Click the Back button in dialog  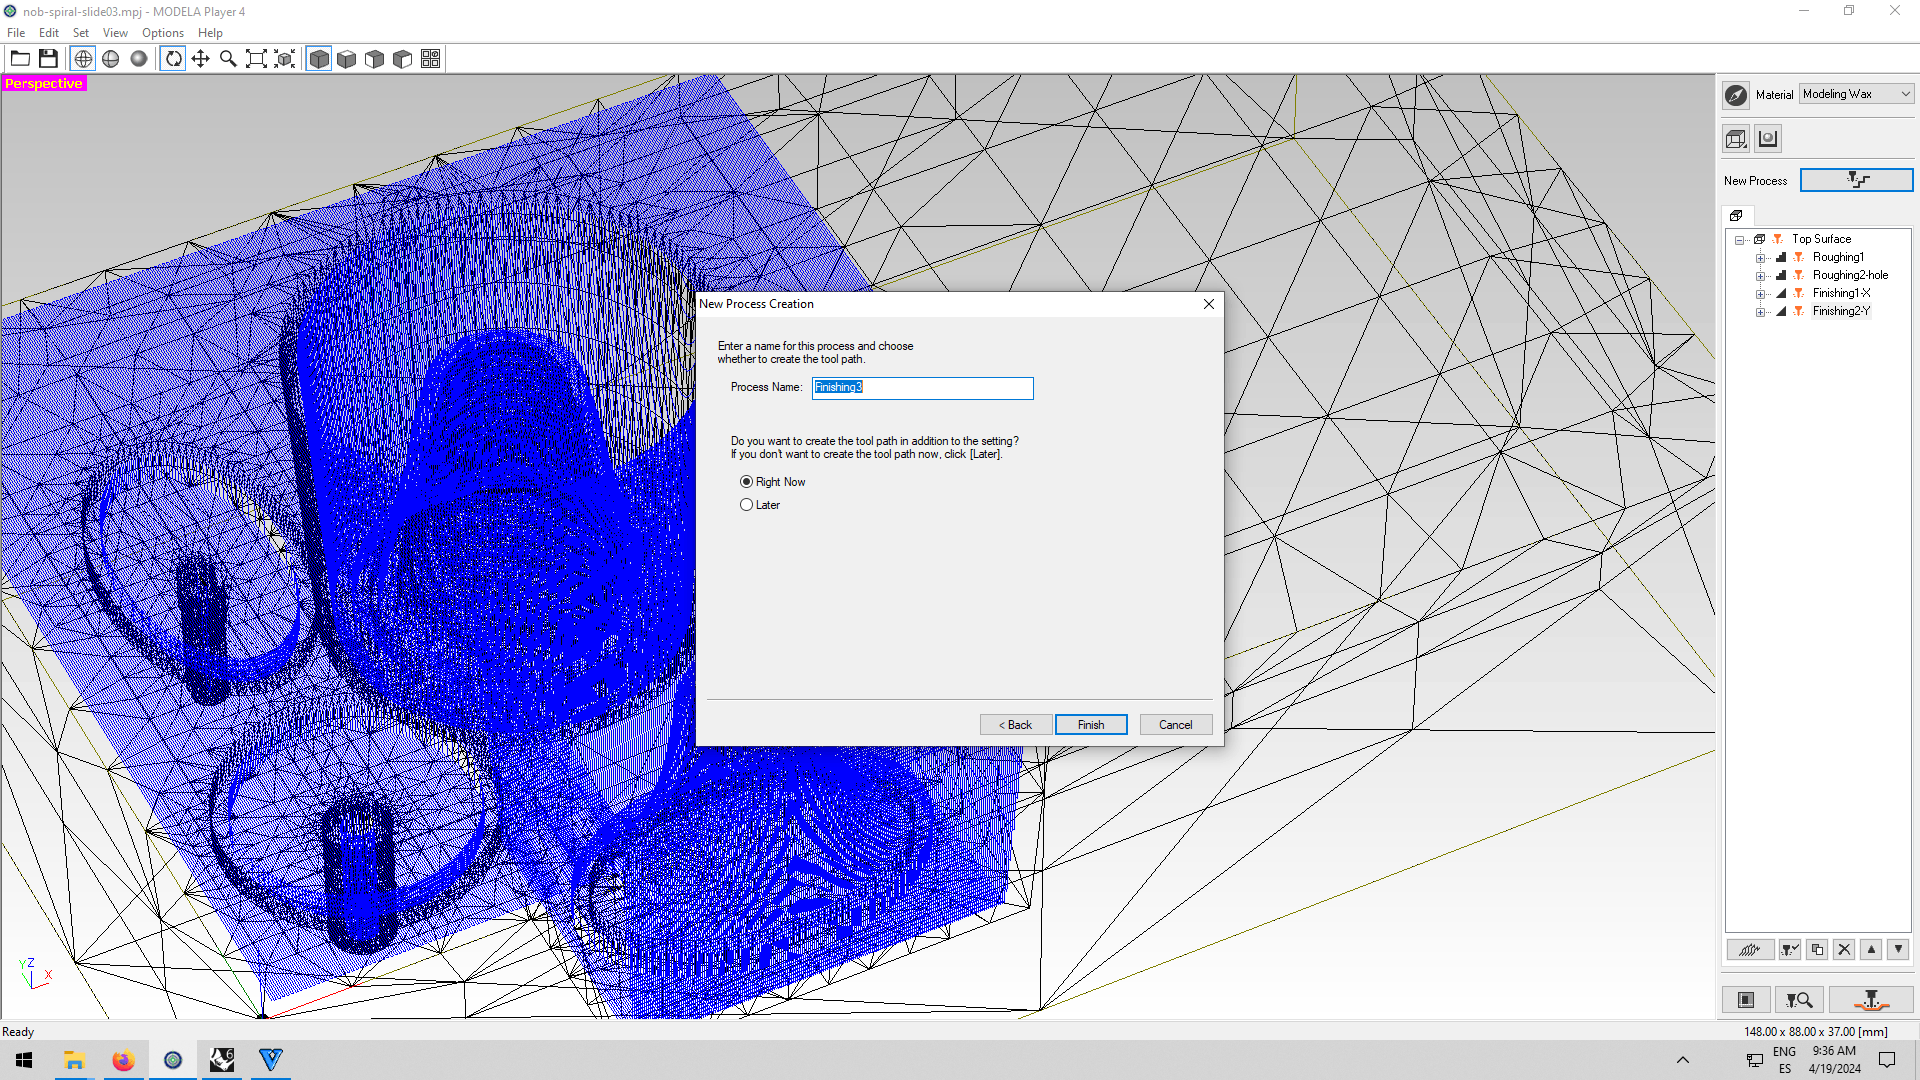tap(1016, 725)
